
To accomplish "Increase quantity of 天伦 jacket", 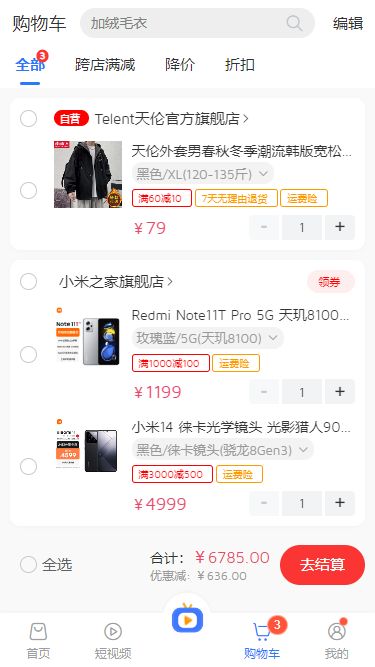I will pyautogui.click(x=340, y=227).
